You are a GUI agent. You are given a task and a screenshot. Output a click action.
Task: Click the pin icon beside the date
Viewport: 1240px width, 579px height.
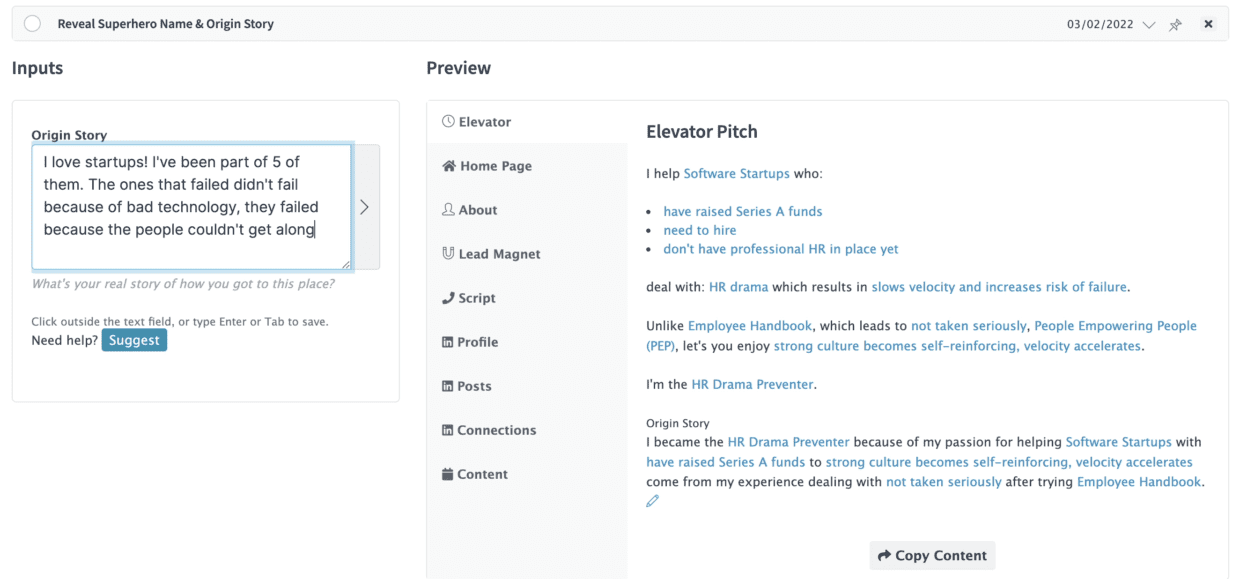tap(1176, 24)
